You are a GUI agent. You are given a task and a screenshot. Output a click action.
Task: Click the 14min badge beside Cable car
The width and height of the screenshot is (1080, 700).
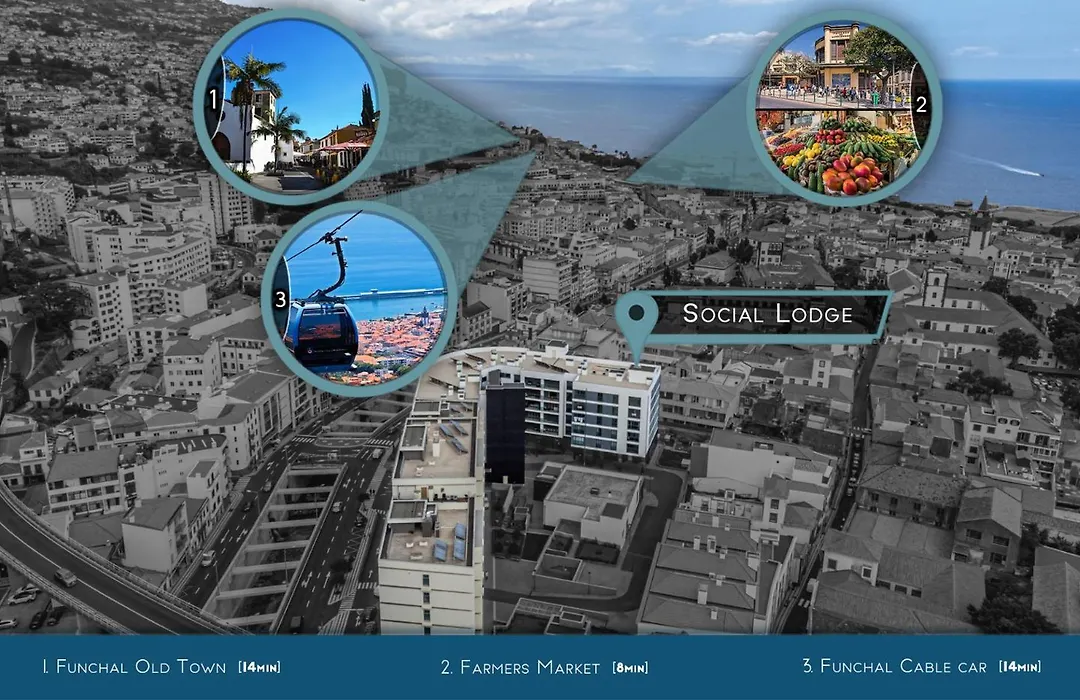pyautogui.click(x=1019, y=666)
